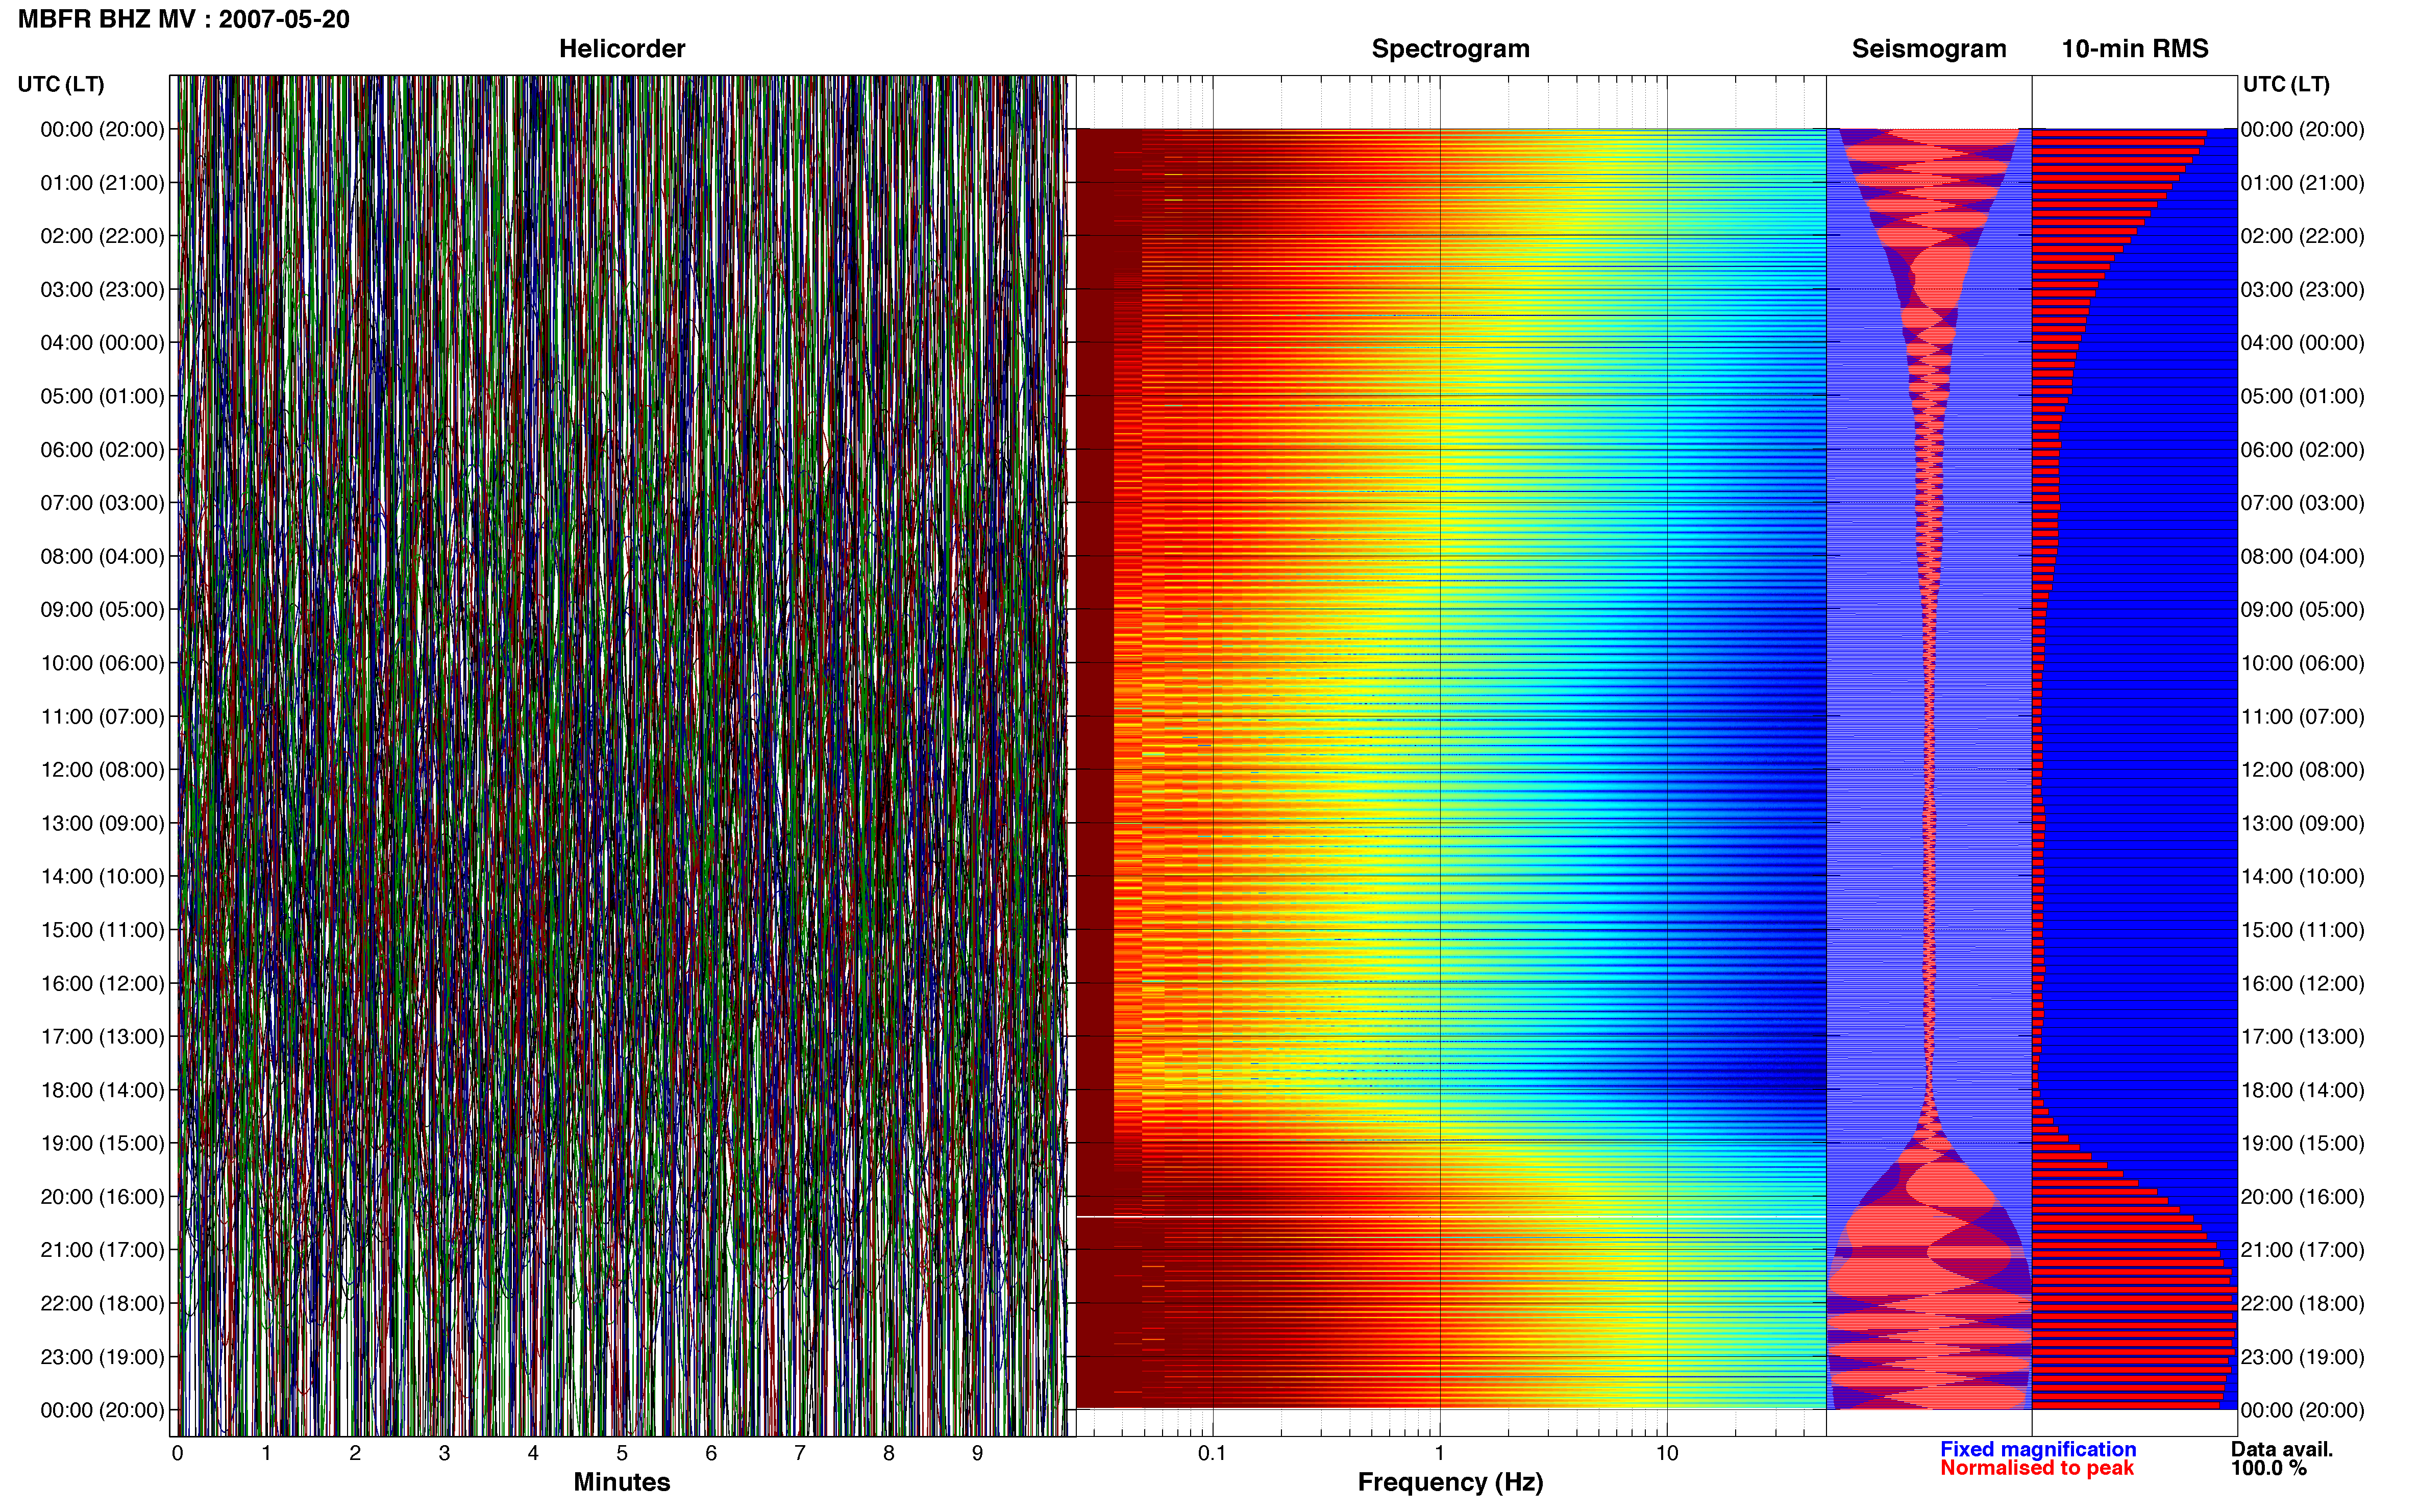
Task: Click left time label 08:00 (04:00)
Action: click(x=102, y=556)
